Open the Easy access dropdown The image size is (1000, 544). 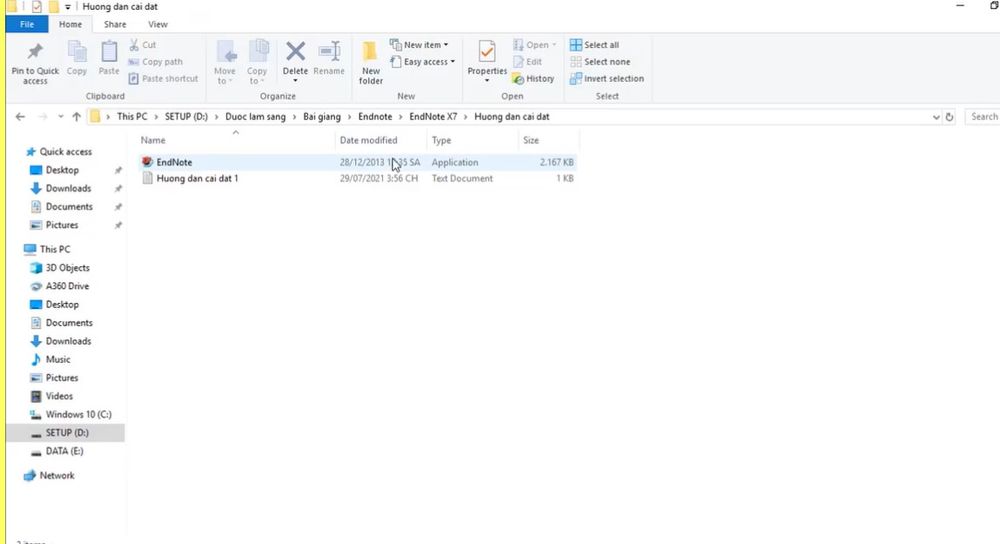[423, 62]
